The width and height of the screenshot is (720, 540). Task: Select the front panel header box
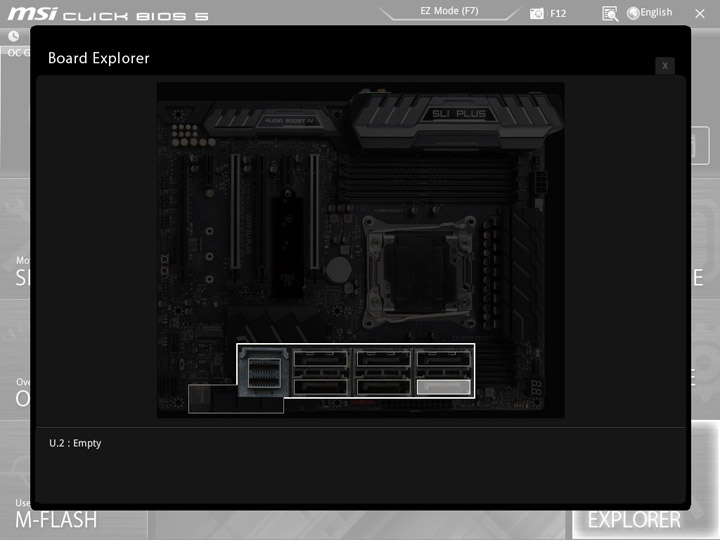[236, 399]
